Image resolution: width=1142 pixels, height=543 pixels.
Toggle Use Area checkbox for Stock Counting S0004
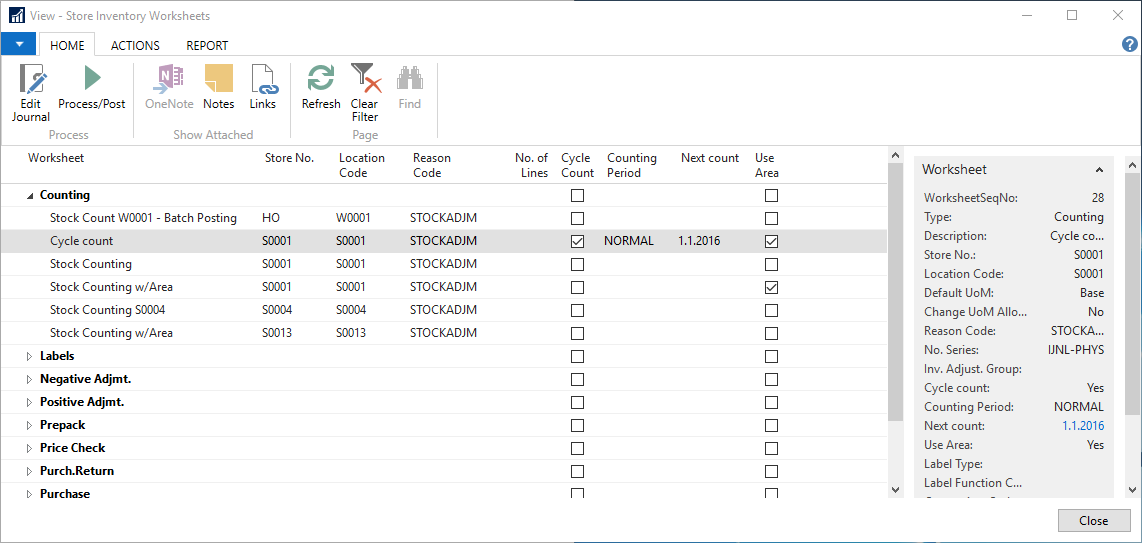(771, 310)
